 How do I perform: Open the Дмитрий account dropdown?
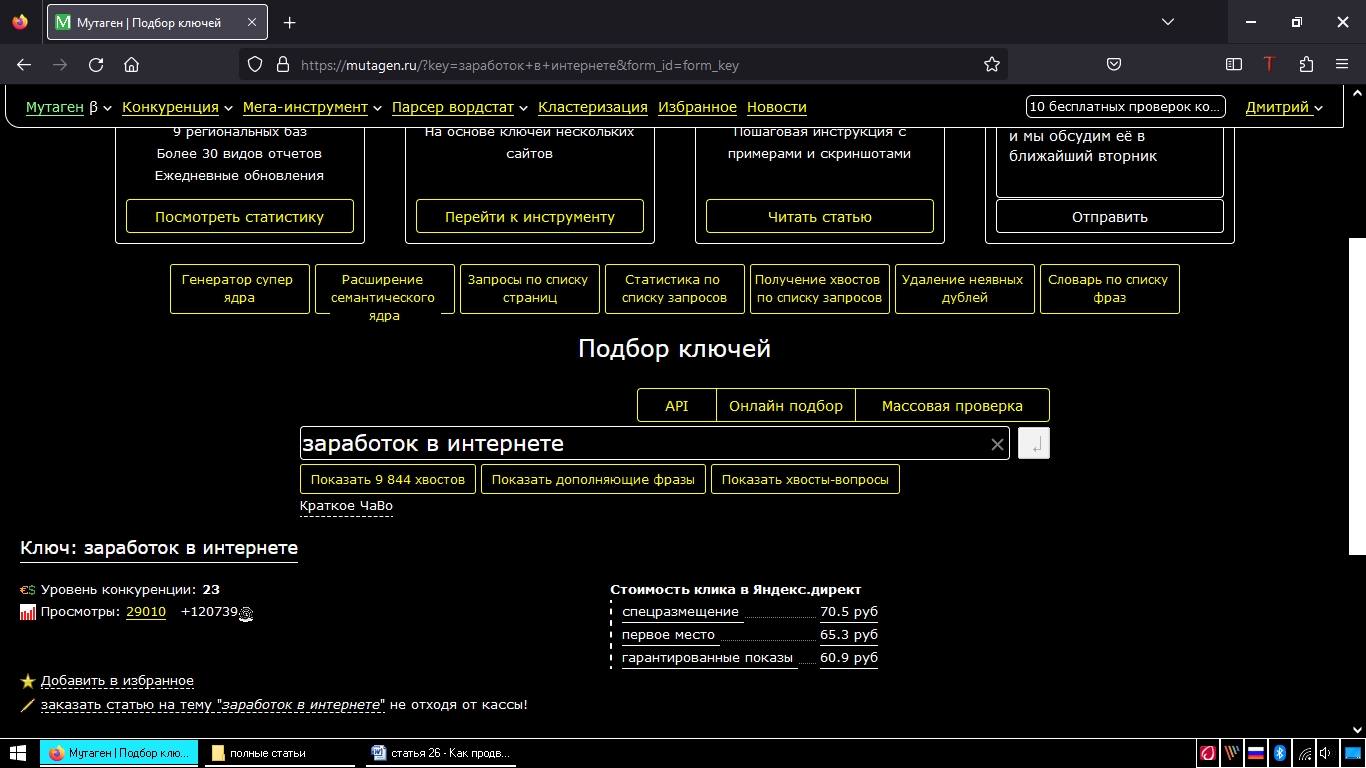tap(1284, 107)
